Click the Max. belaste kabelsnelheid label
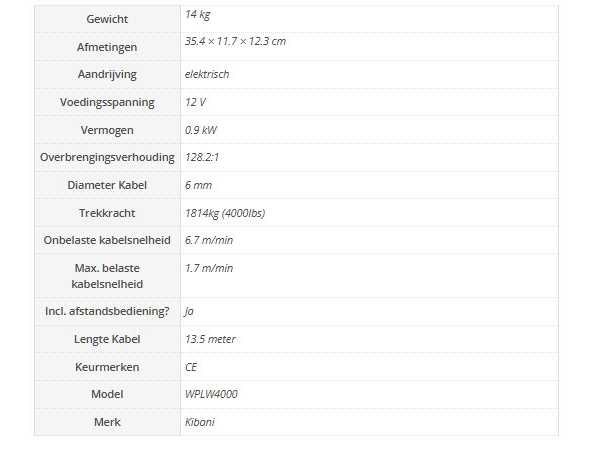602x452 pixels. [107, 276]
